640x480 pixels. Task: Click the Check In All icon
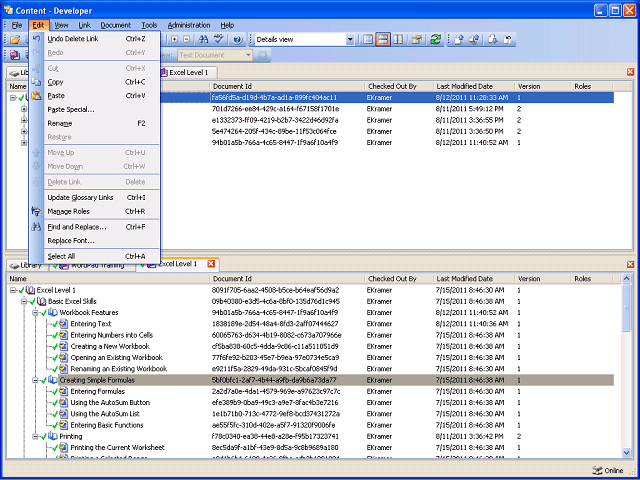pos(474,40)
